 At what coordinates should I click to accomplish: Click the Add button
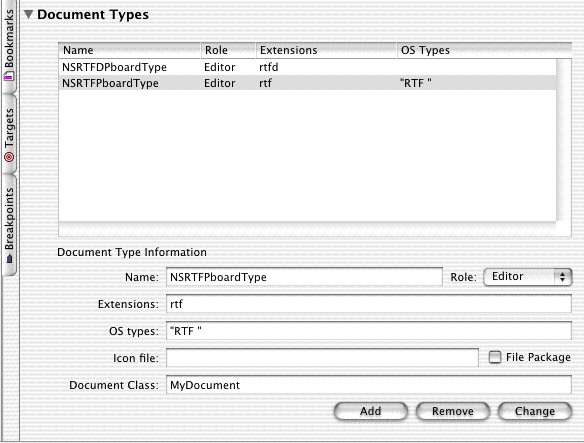[x=371, y=411]
